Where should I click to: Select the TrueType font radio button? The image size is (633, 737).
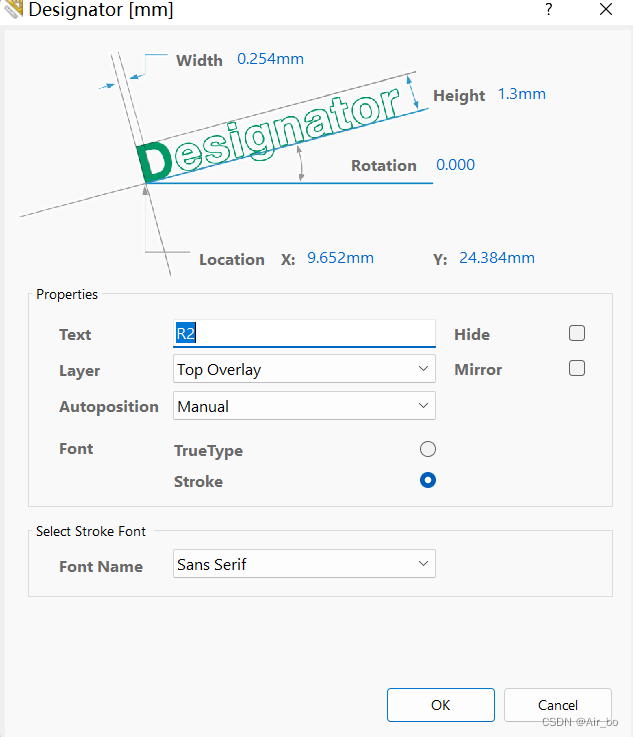(x=428, y=450)
